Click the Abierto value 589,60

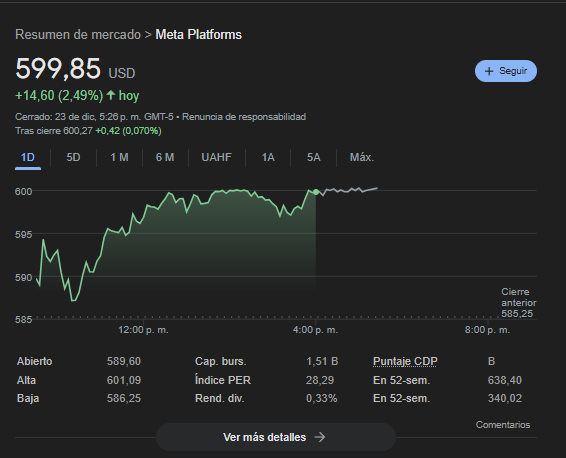(x=124, y=361)
